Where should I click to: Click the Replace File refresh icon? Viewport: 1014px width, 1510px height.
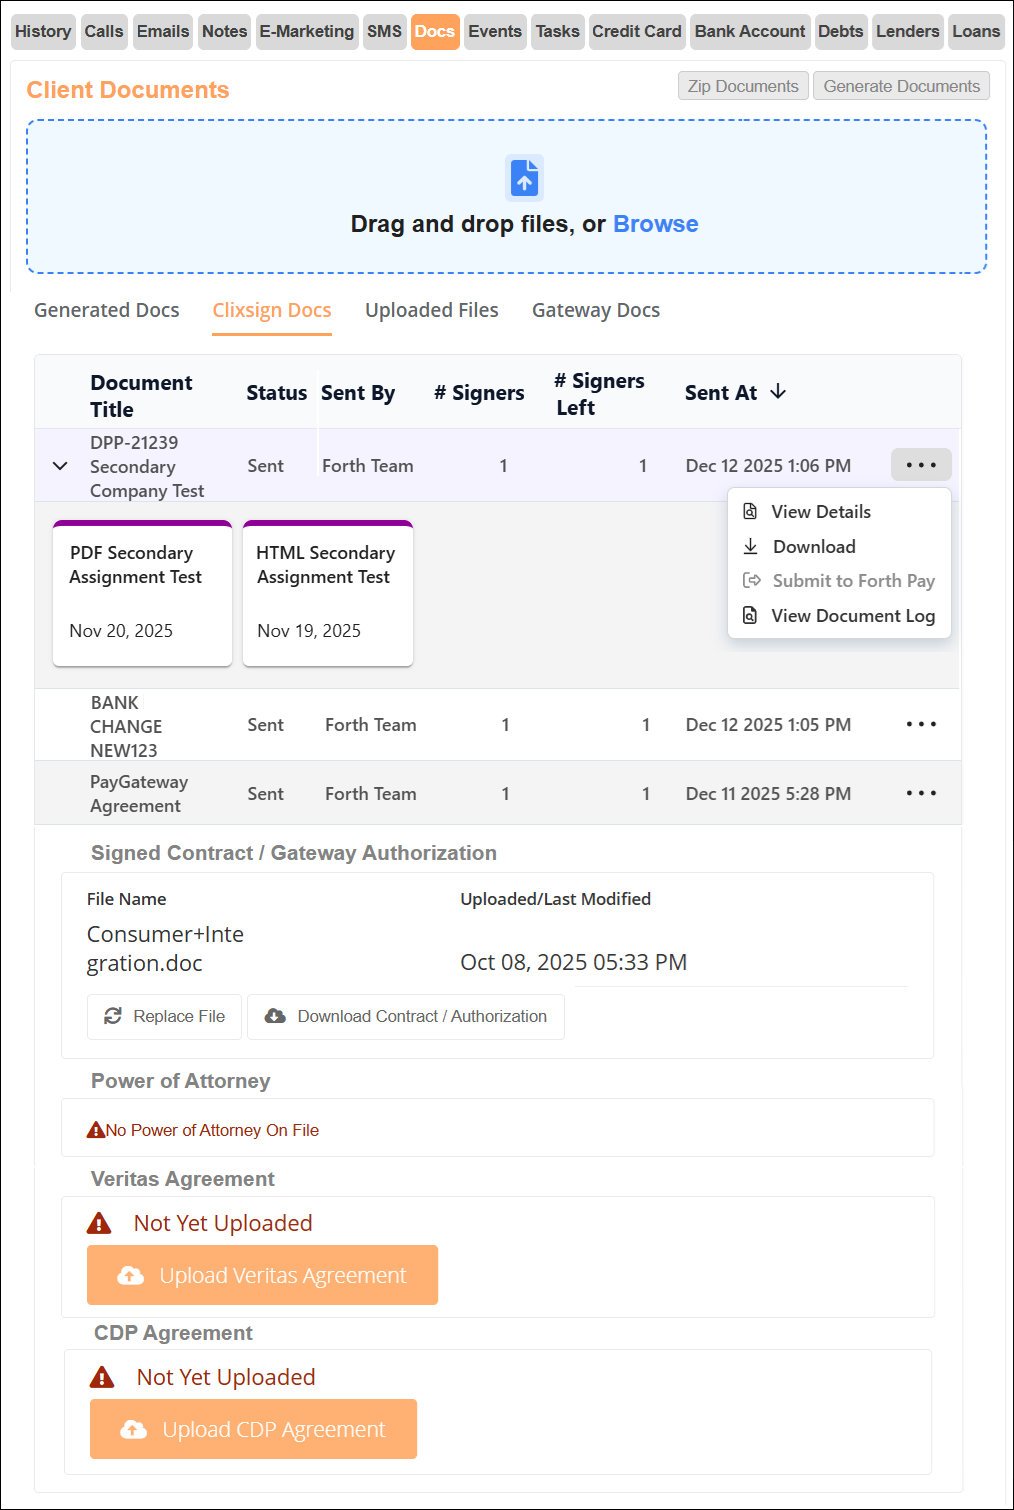[x=113, y=1016]
